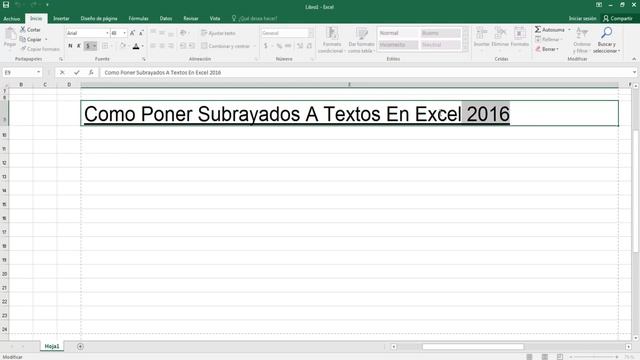Click the percent style icon
The width and height of the screenshot is (640, 360).
tap(279, 46)
